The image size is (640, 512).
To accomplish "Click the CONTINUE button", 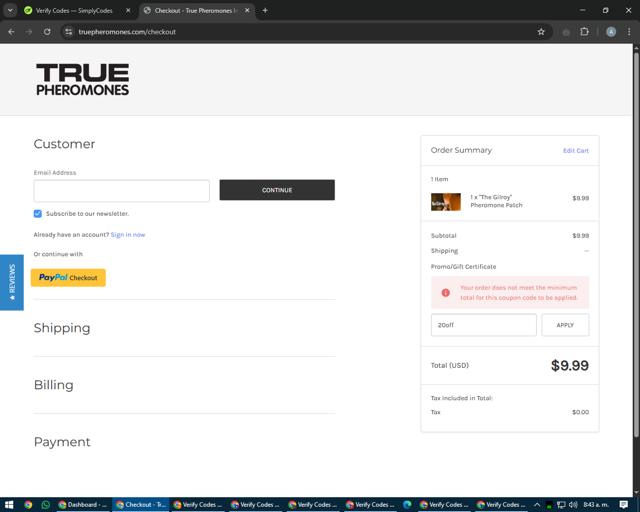I will [x=277, y=190].
